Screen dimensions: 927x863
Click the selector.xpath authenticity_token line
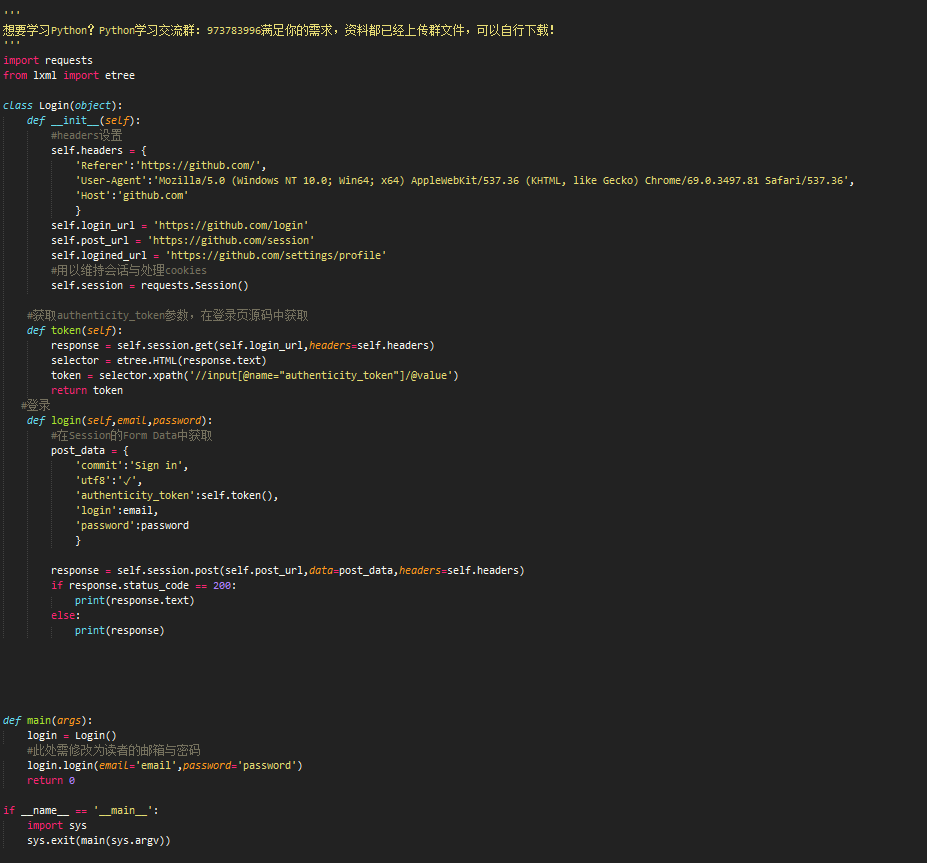255,375
